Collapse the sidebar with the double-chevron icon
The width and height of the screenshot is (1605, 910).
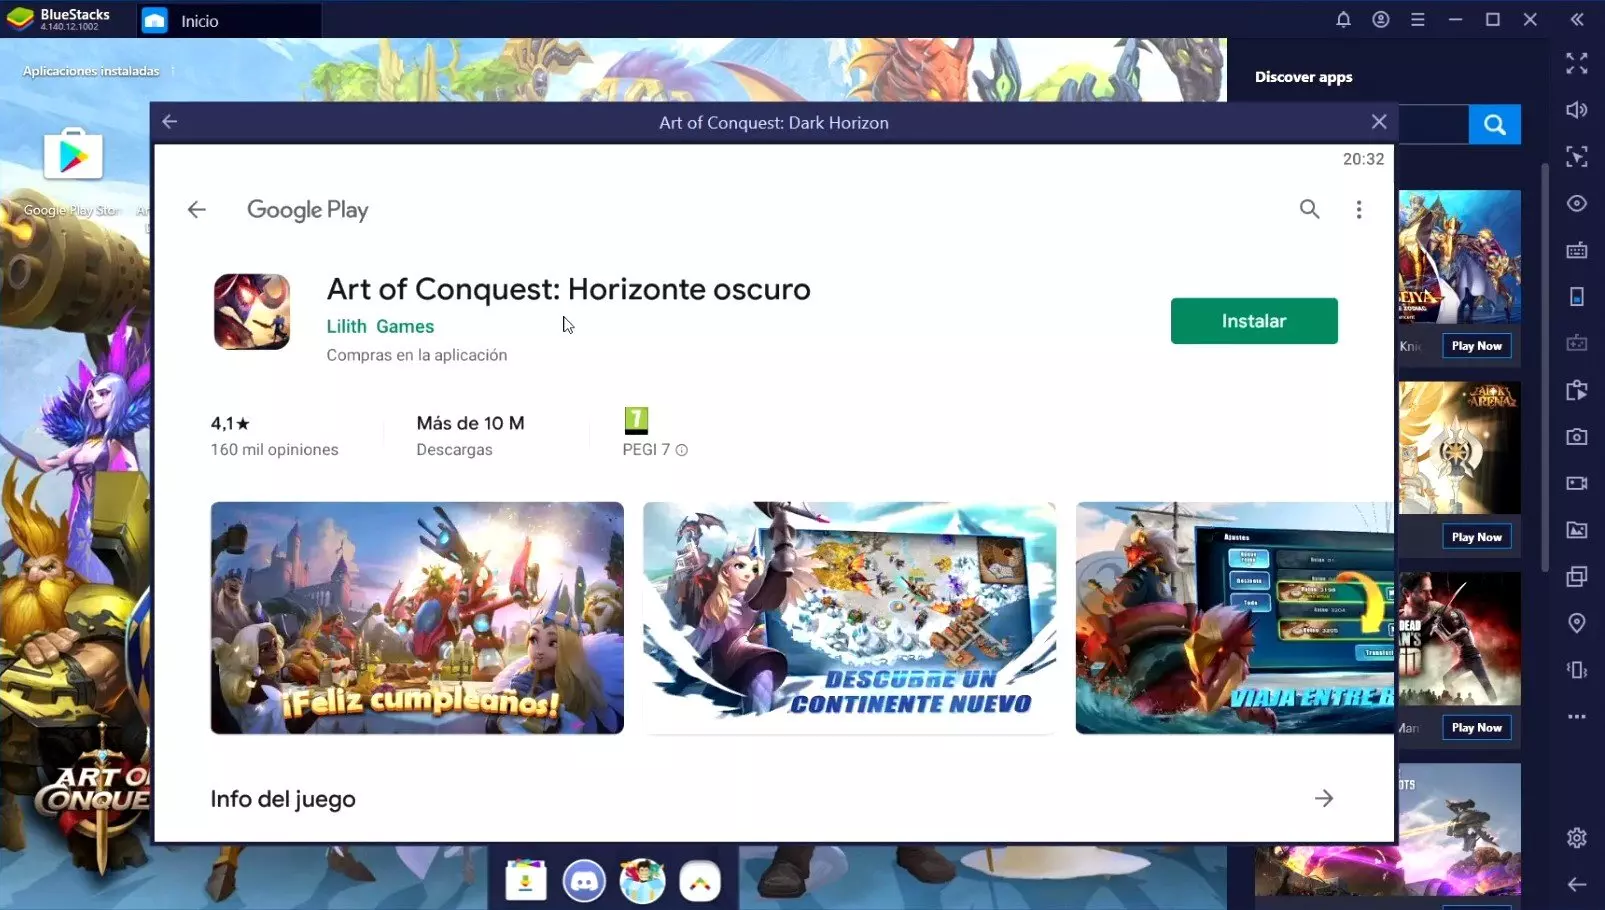tap(1576, 20)
